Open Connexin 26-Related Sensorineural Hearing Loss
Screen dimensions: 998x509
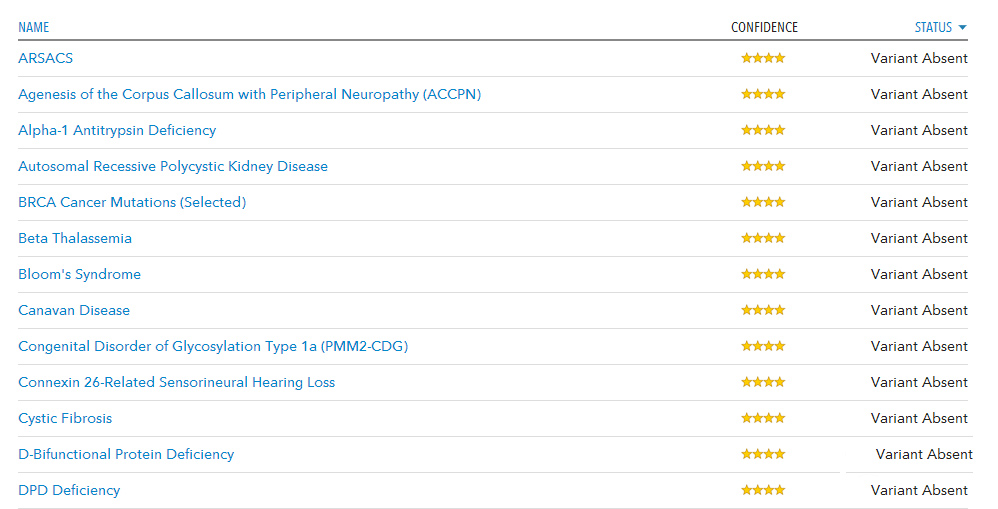[x=176, y=382]
